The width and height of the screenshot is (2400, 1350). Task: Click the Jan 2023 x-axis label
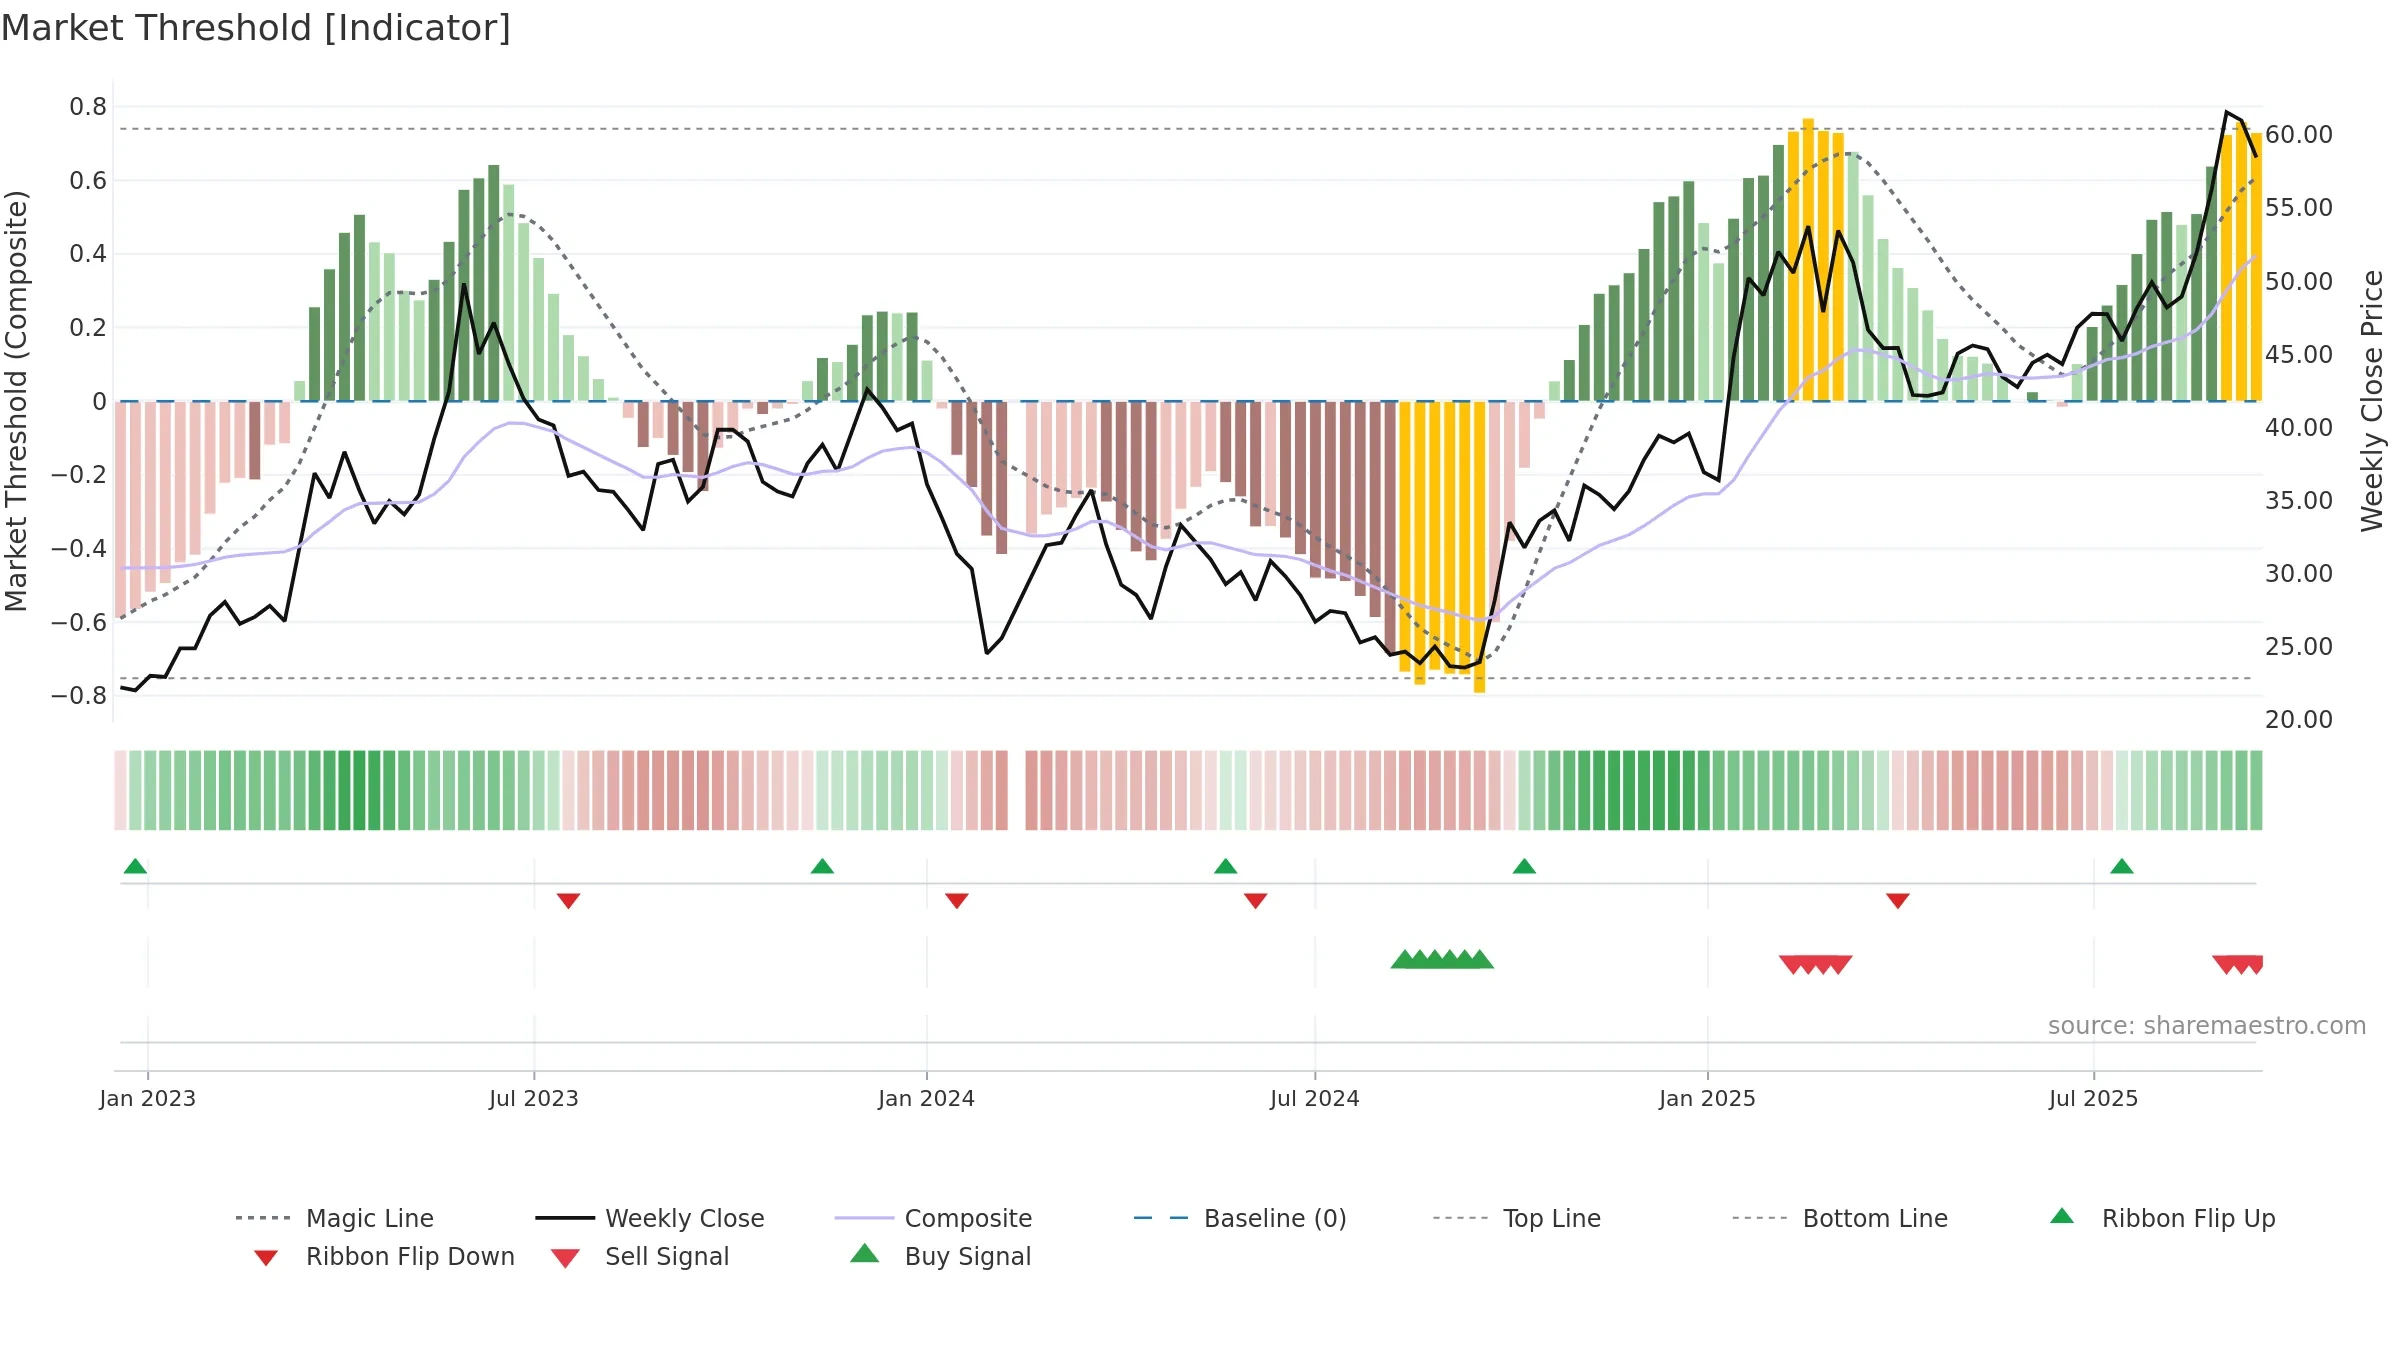pos(148,1098)
